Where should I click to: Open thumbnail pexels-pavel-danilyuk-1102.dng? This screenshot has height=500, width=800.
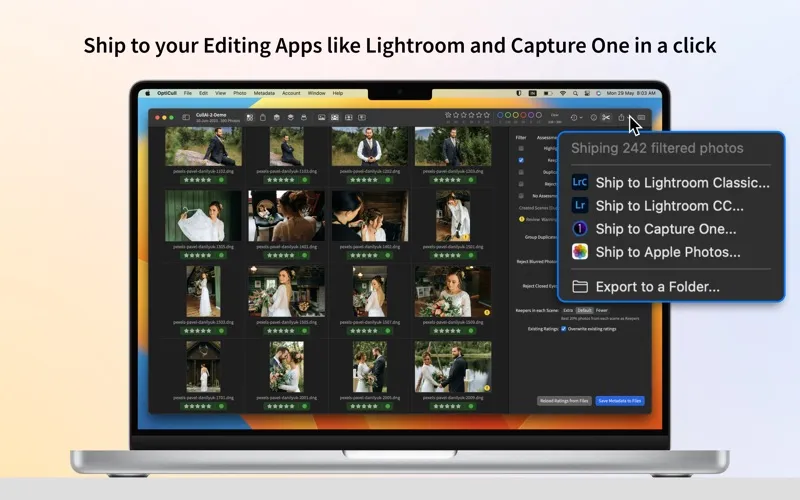(204, 147)
